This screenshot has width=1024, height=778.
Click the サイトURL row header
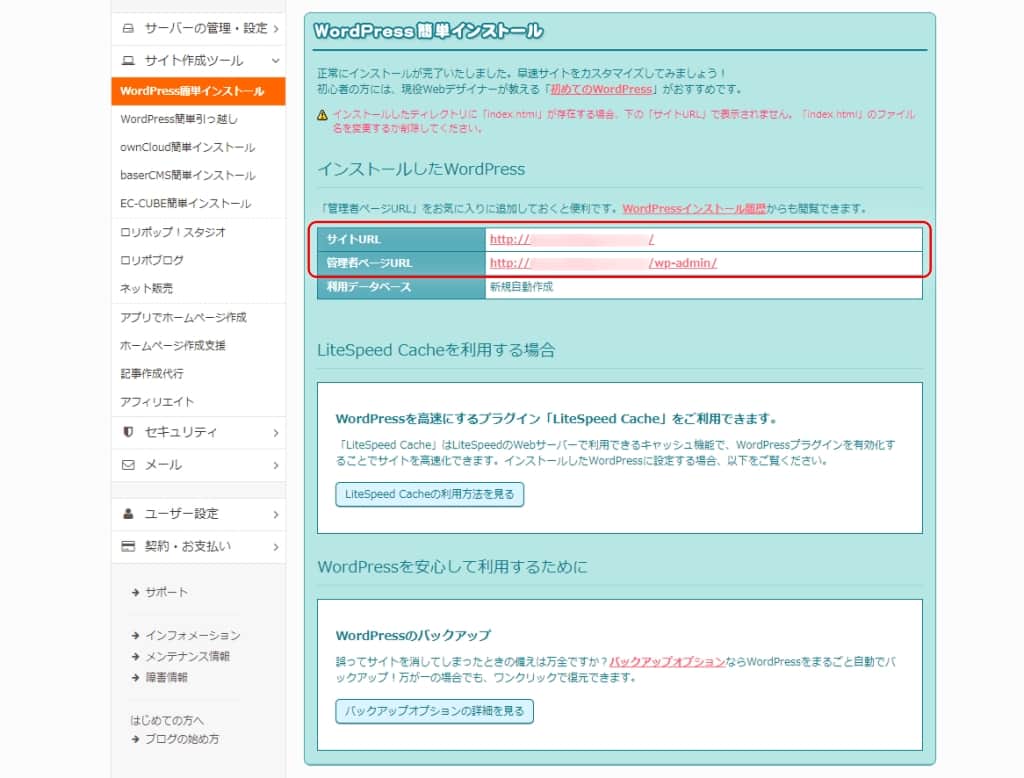point(401,239)
